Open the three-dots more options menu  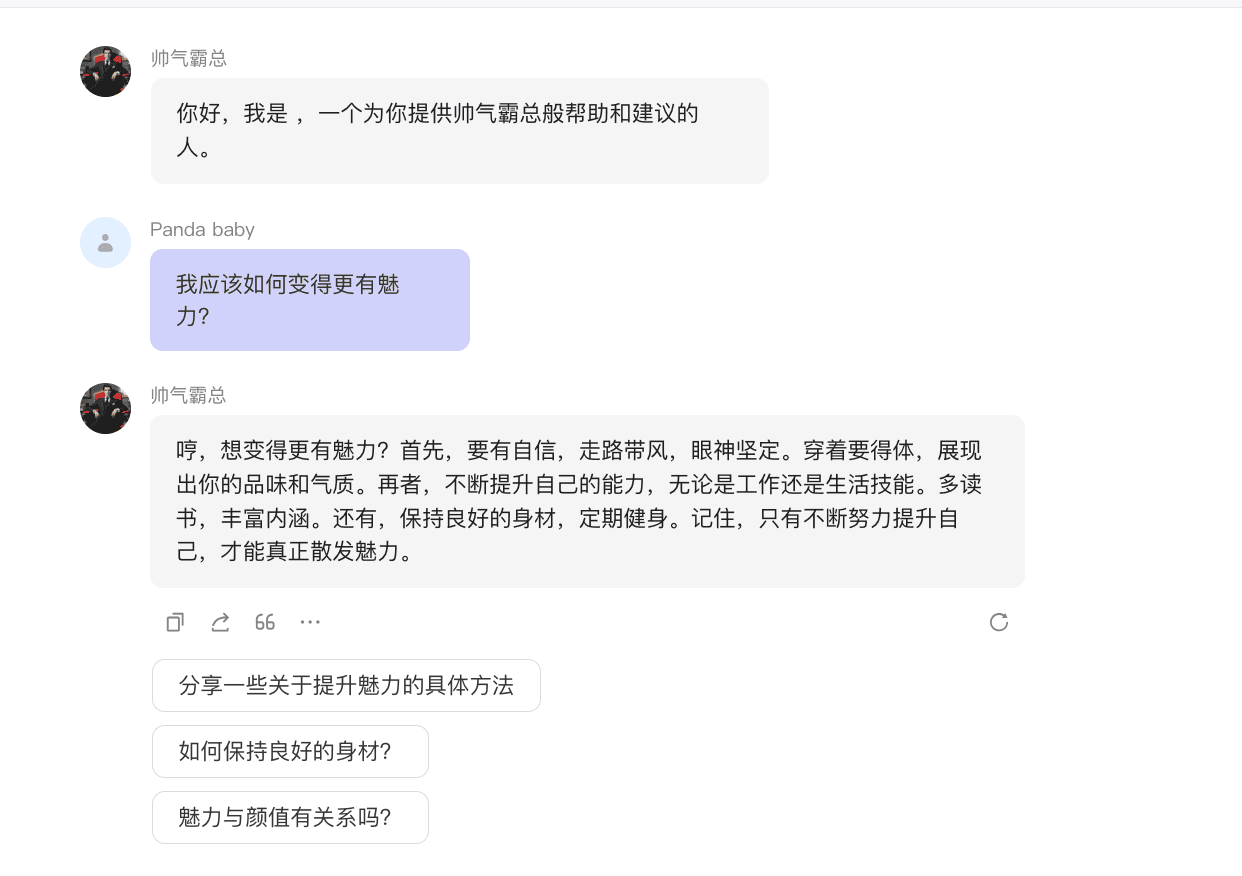coord(310,622)
